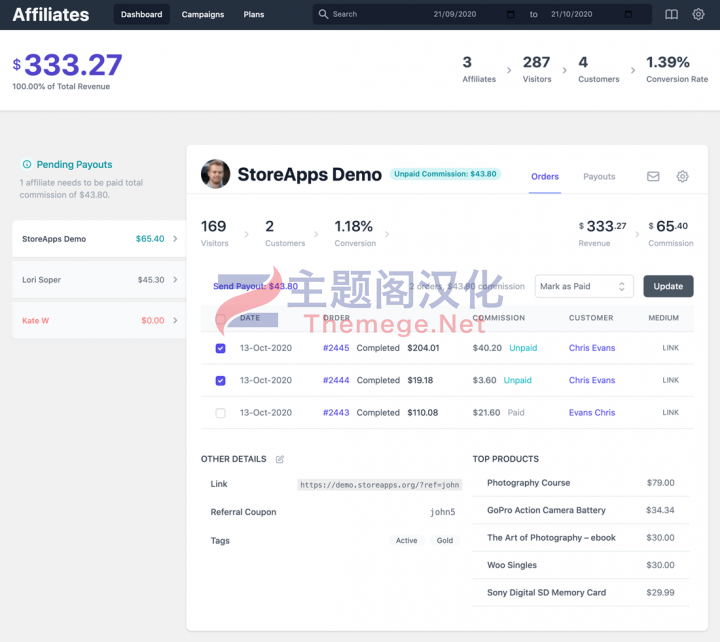The image size is (720, 642).
Task: Open start date calendar picker icon
Action: click(510, 14)
